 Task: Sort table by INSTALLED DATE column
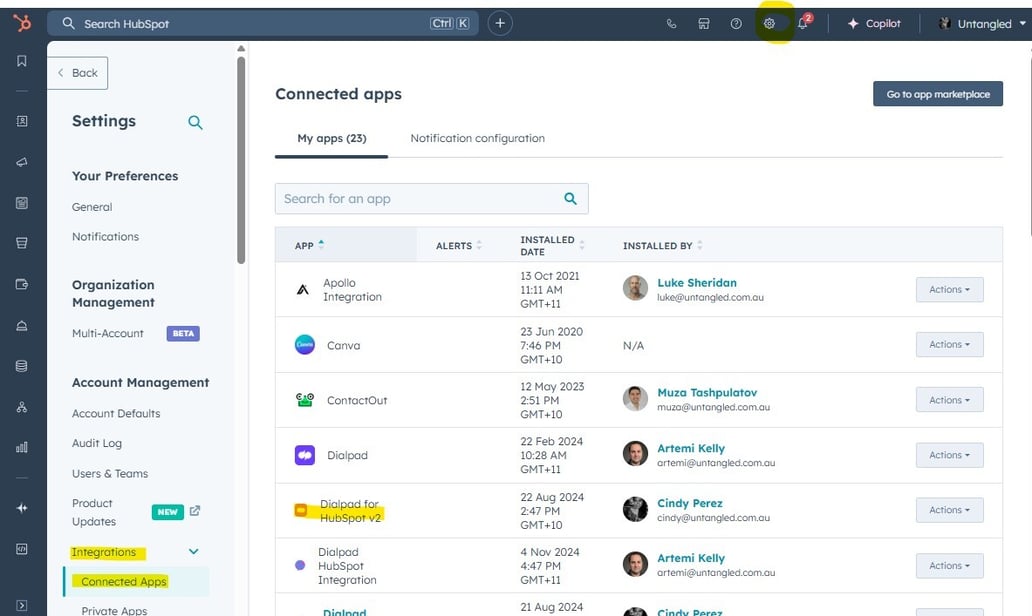(552, 245)
